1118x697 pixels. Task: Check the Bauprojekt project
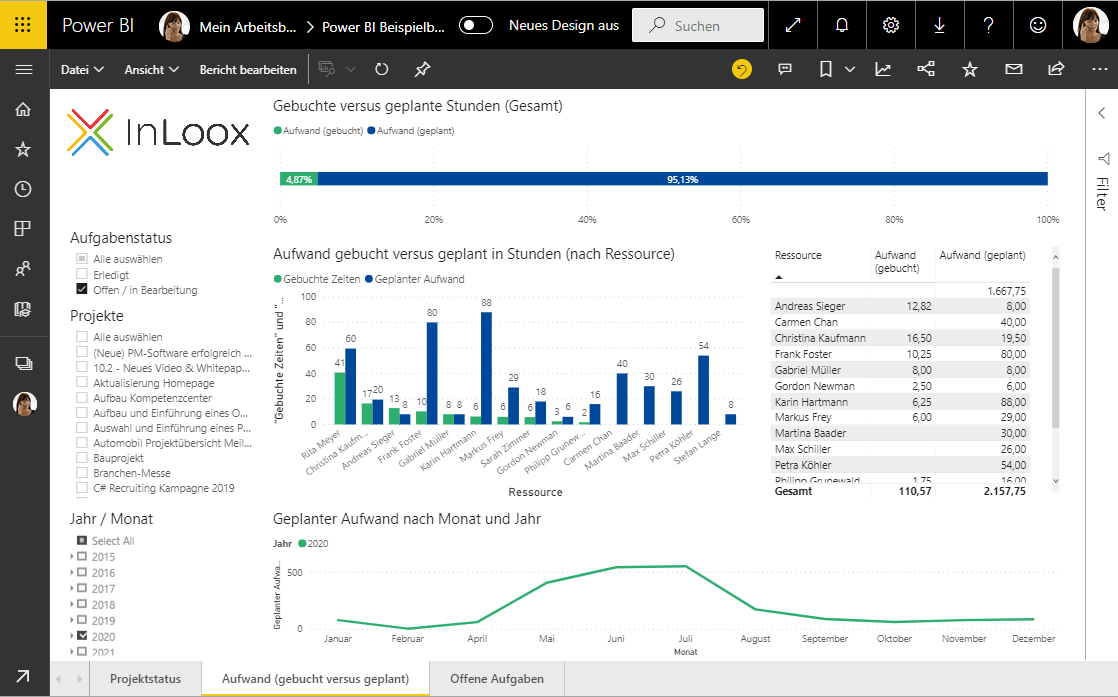82,458
